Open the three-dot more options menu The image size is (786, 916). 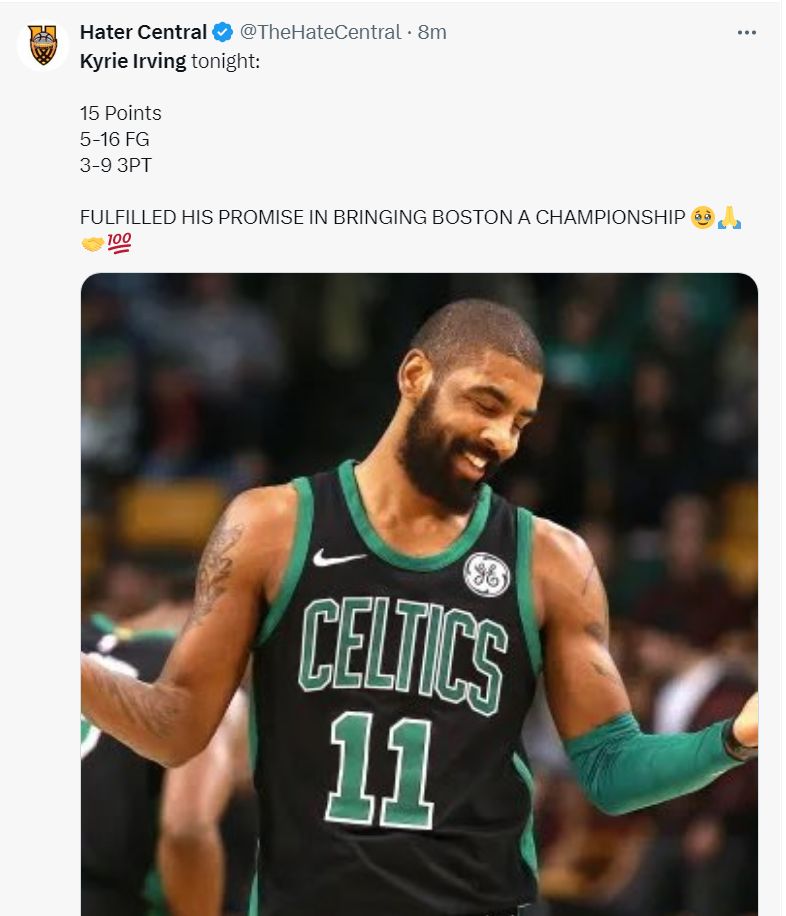coord(746,33)
